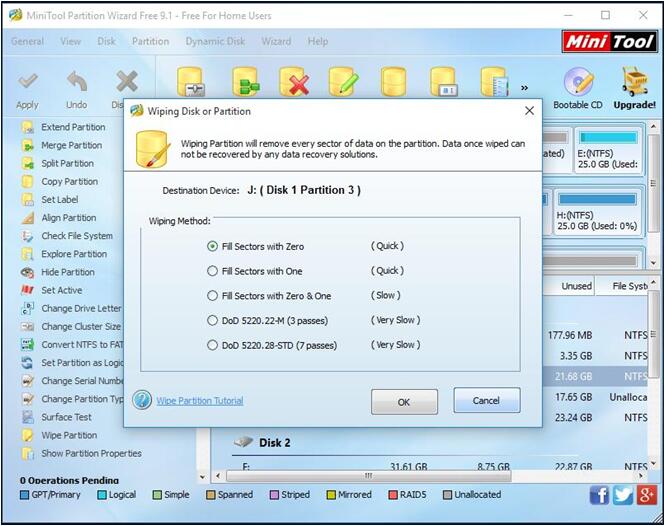
Task: Click Cancel in wipe dialog
Action: point(486,400)
